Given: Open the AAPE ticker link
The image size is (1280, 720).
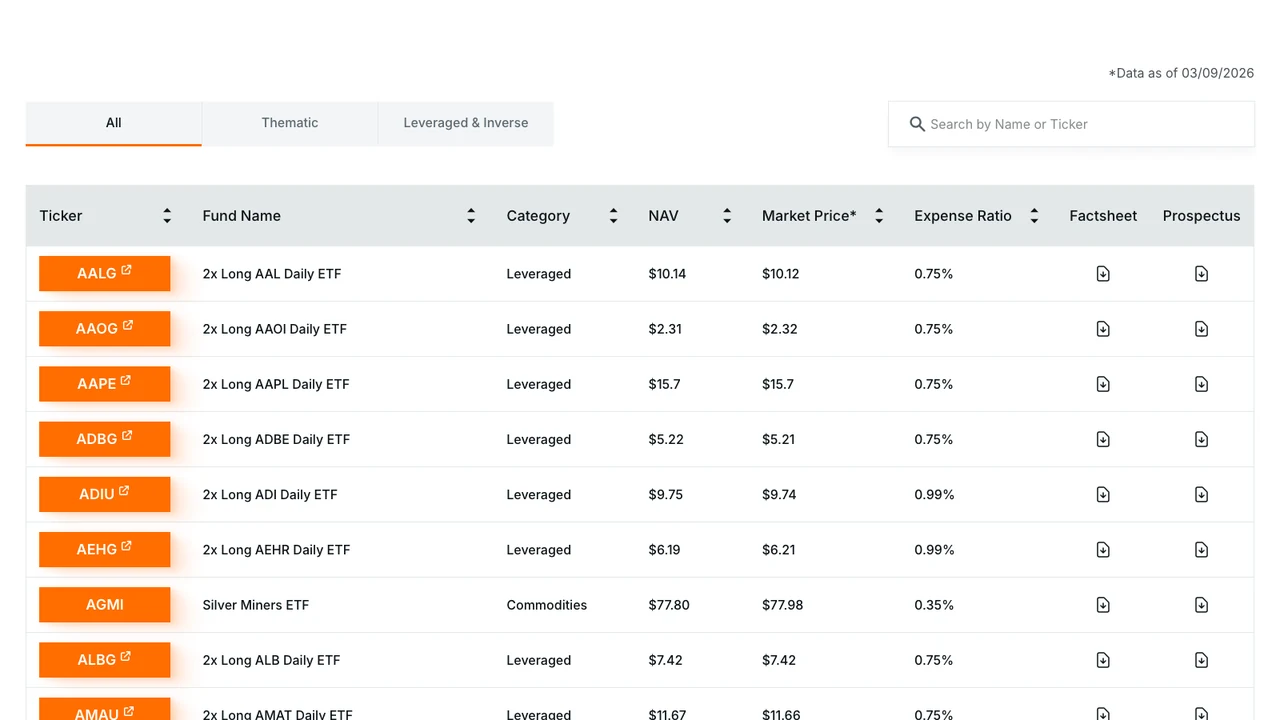Looking at the screenshot, I should point(105,384).
